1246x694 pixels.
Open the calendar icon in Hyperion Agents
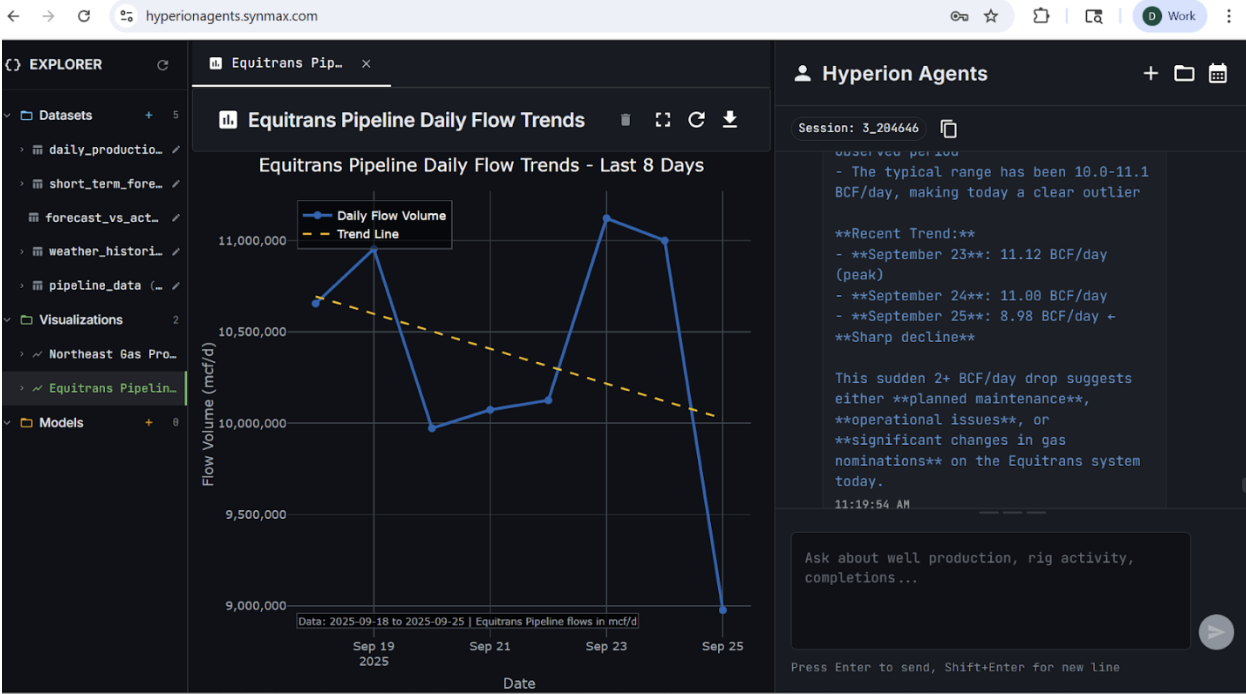pyautogui.click(x=1217, y=73)
